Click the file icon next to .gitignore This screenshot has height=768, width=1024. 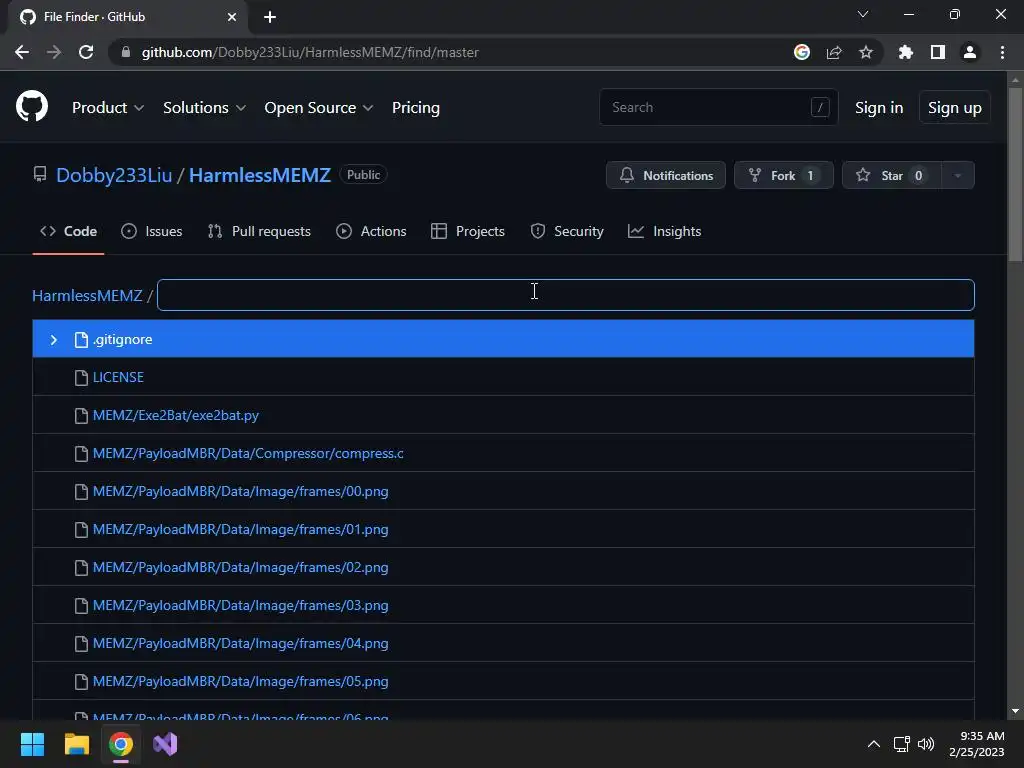click(x=81, y=340)
